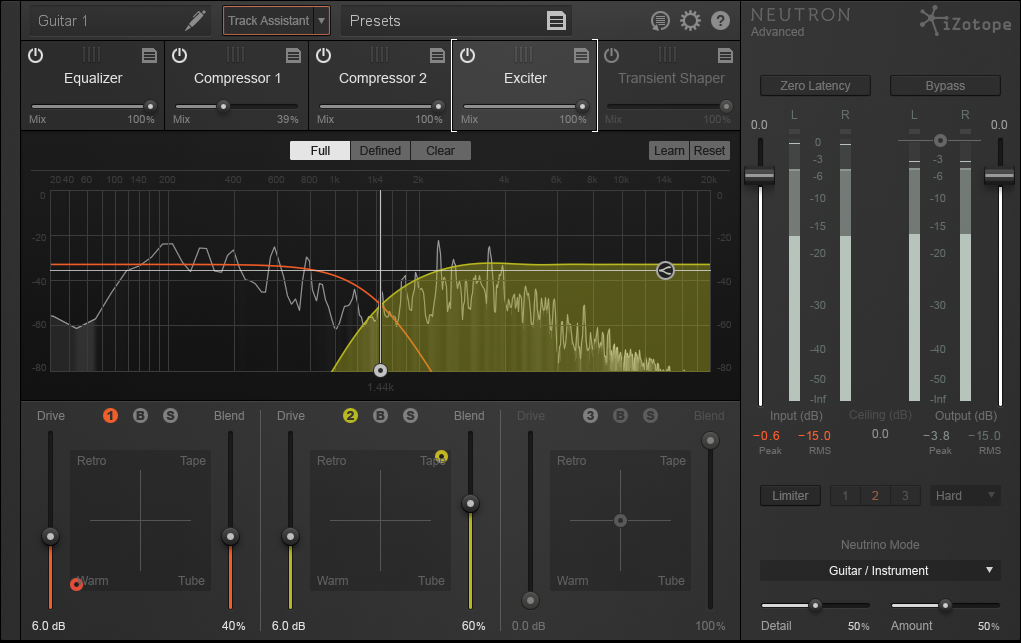Open the Hard limiter style dropdown
1021x643 pixels.
point(965,496)
